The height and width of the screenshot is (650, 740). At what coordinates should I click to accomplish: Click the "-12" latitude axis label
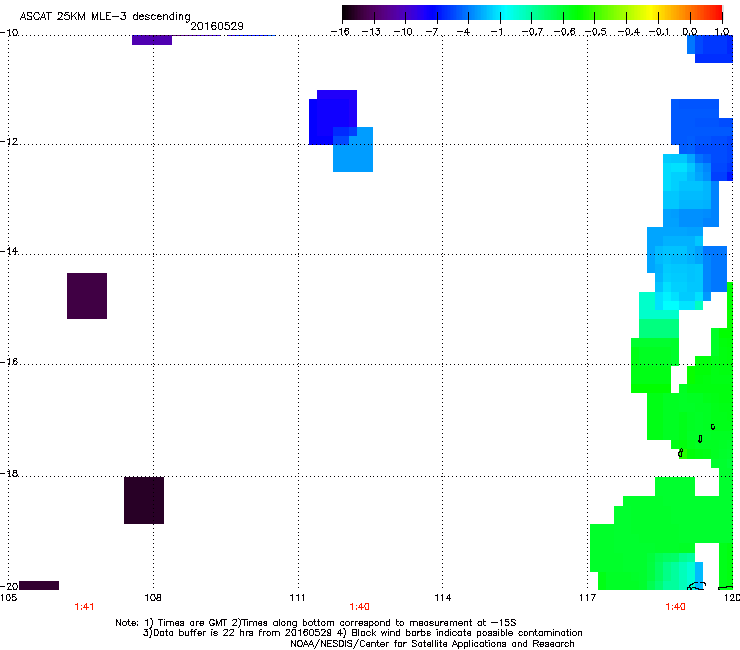(9, 142)
